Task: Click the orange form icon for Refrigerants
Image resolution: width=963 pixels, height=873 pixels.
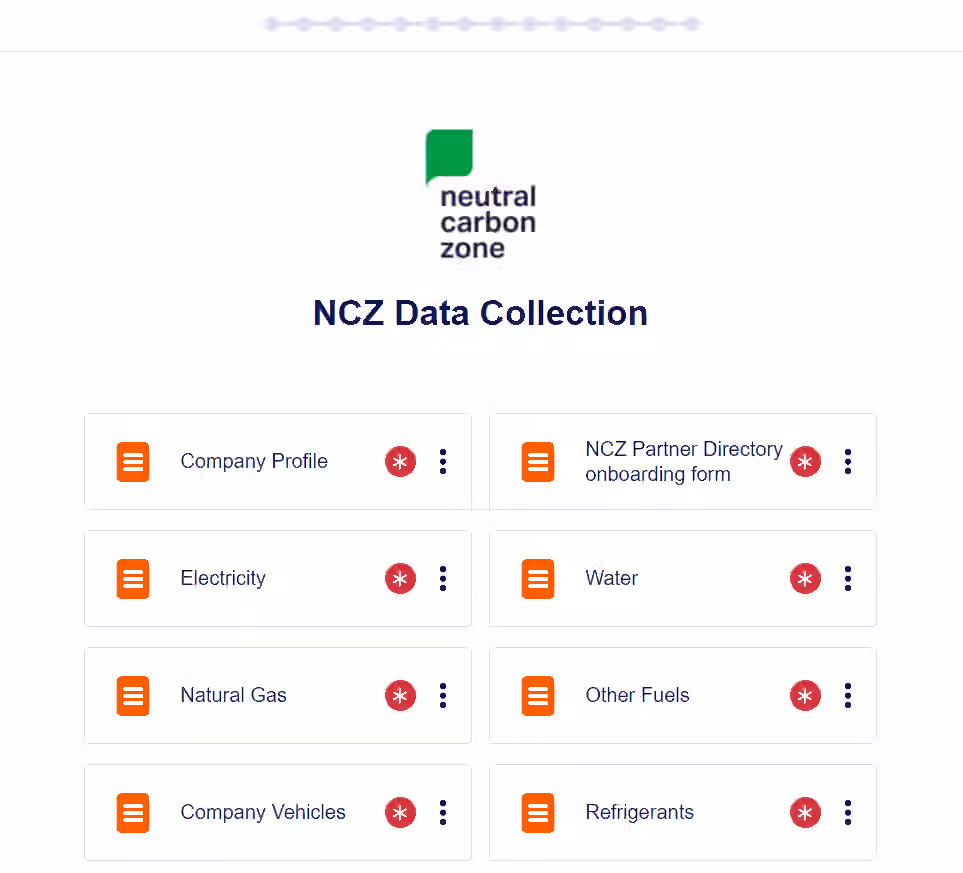Action: pos(537,812)
